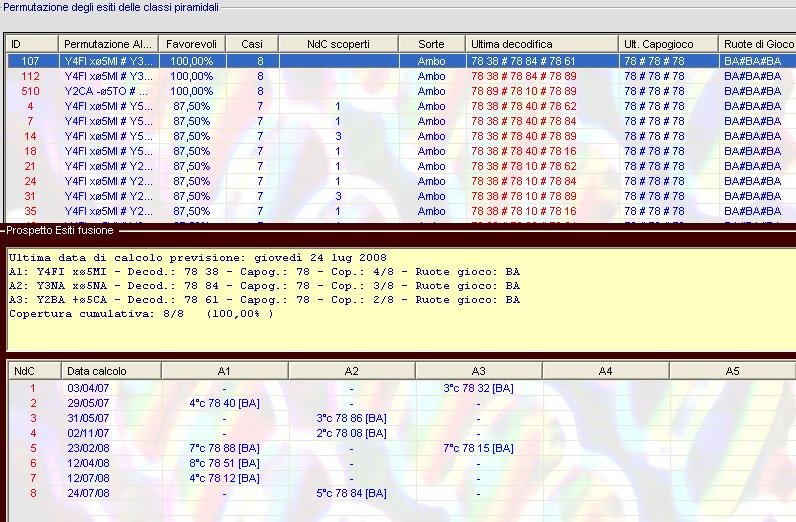Viewport: 796px width, 522px height.
Task: Click the A1 column header
Action: point(224,371)
